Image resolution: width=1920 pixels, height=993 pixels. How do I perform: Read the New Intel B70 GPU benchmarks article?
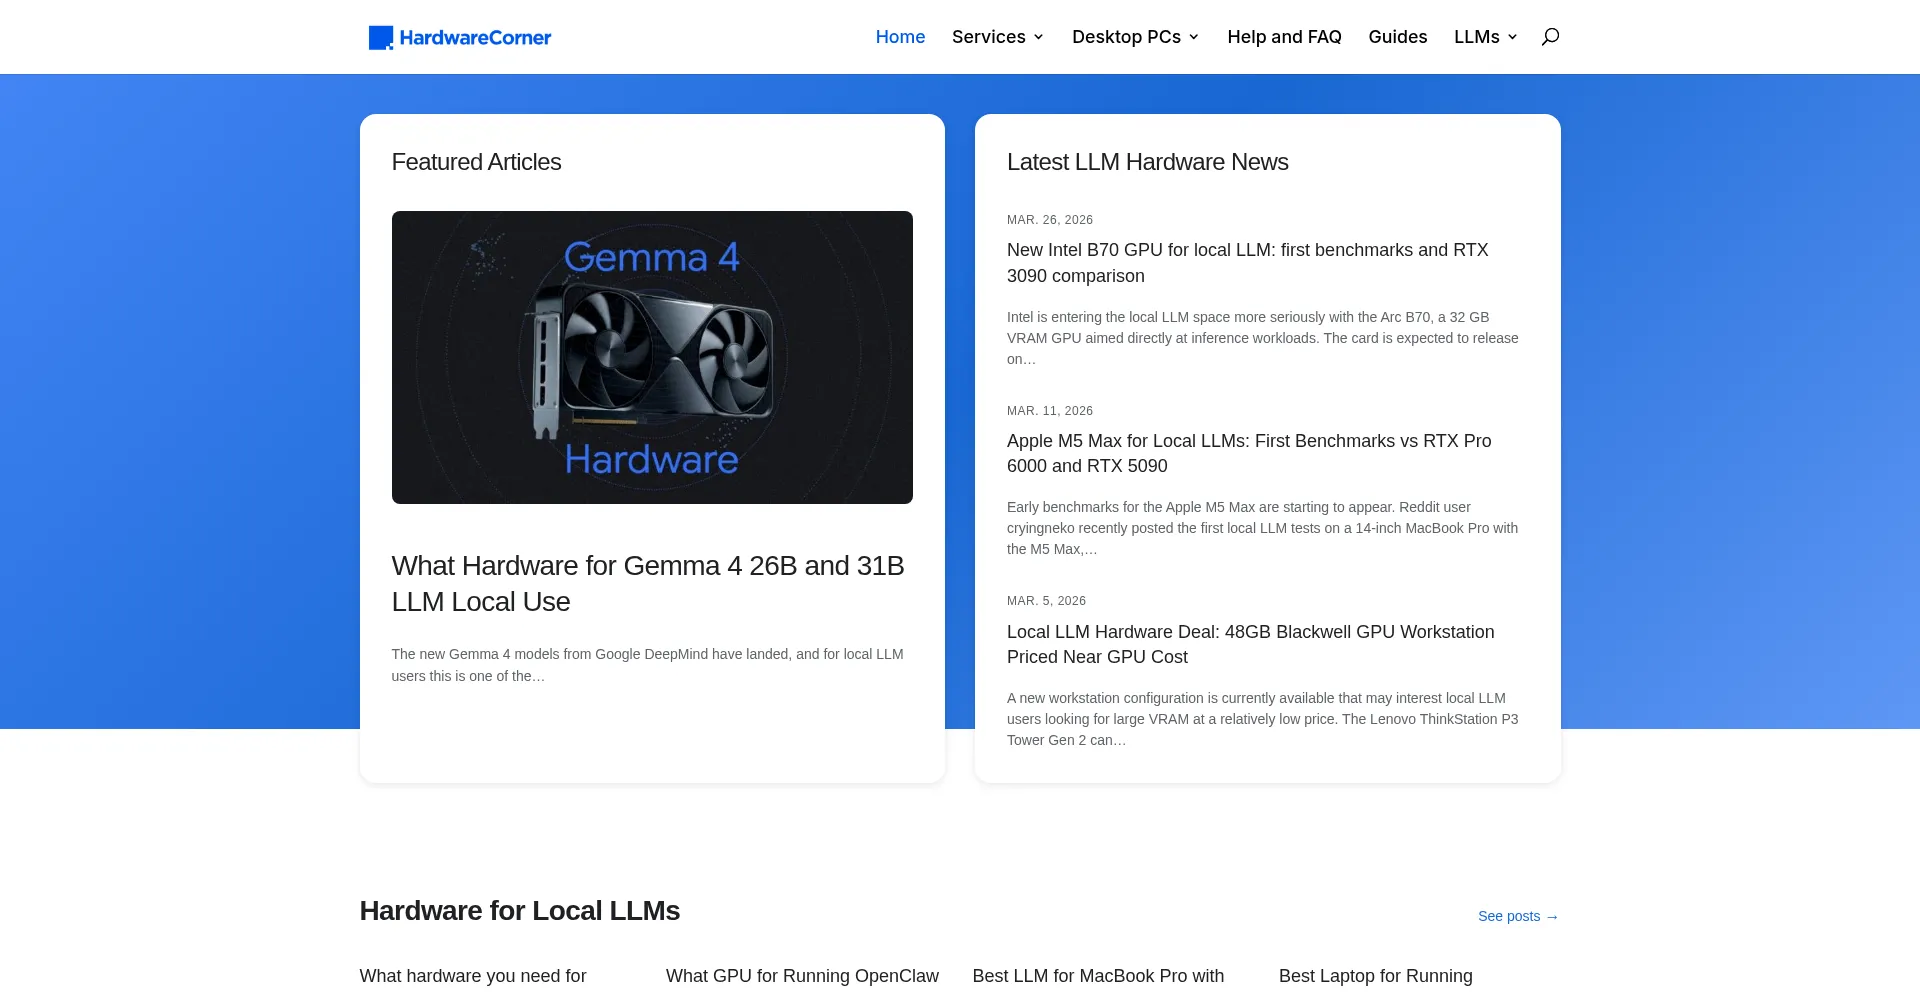[1247, 263]
